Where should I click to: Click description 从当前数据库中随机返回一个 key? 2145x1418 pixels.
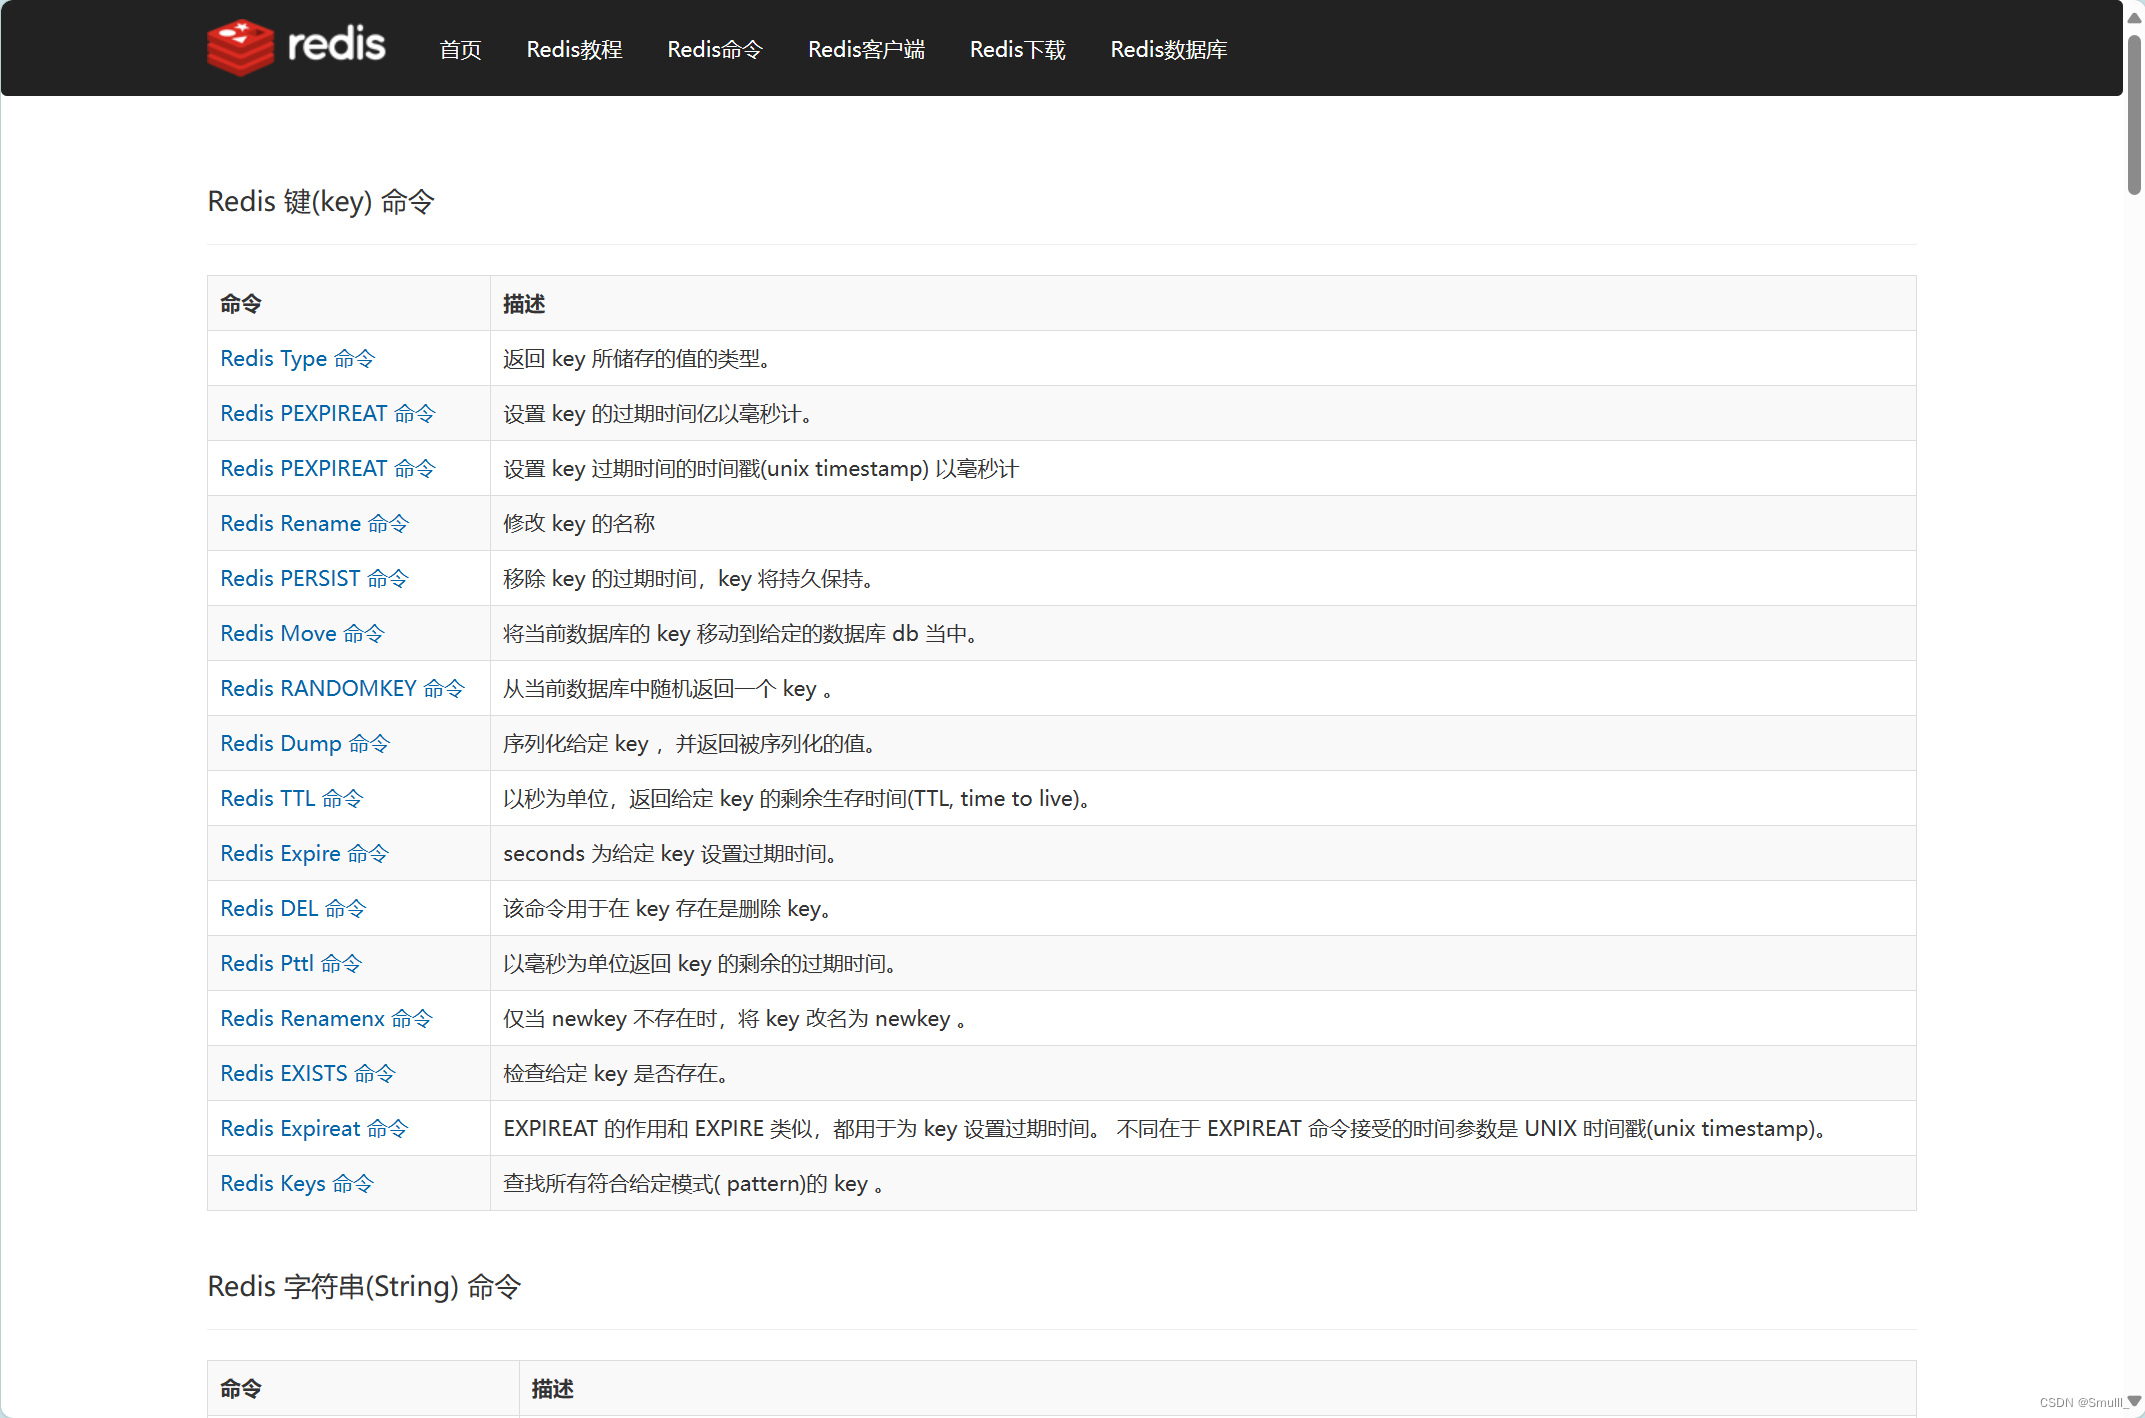pos(668,688)
